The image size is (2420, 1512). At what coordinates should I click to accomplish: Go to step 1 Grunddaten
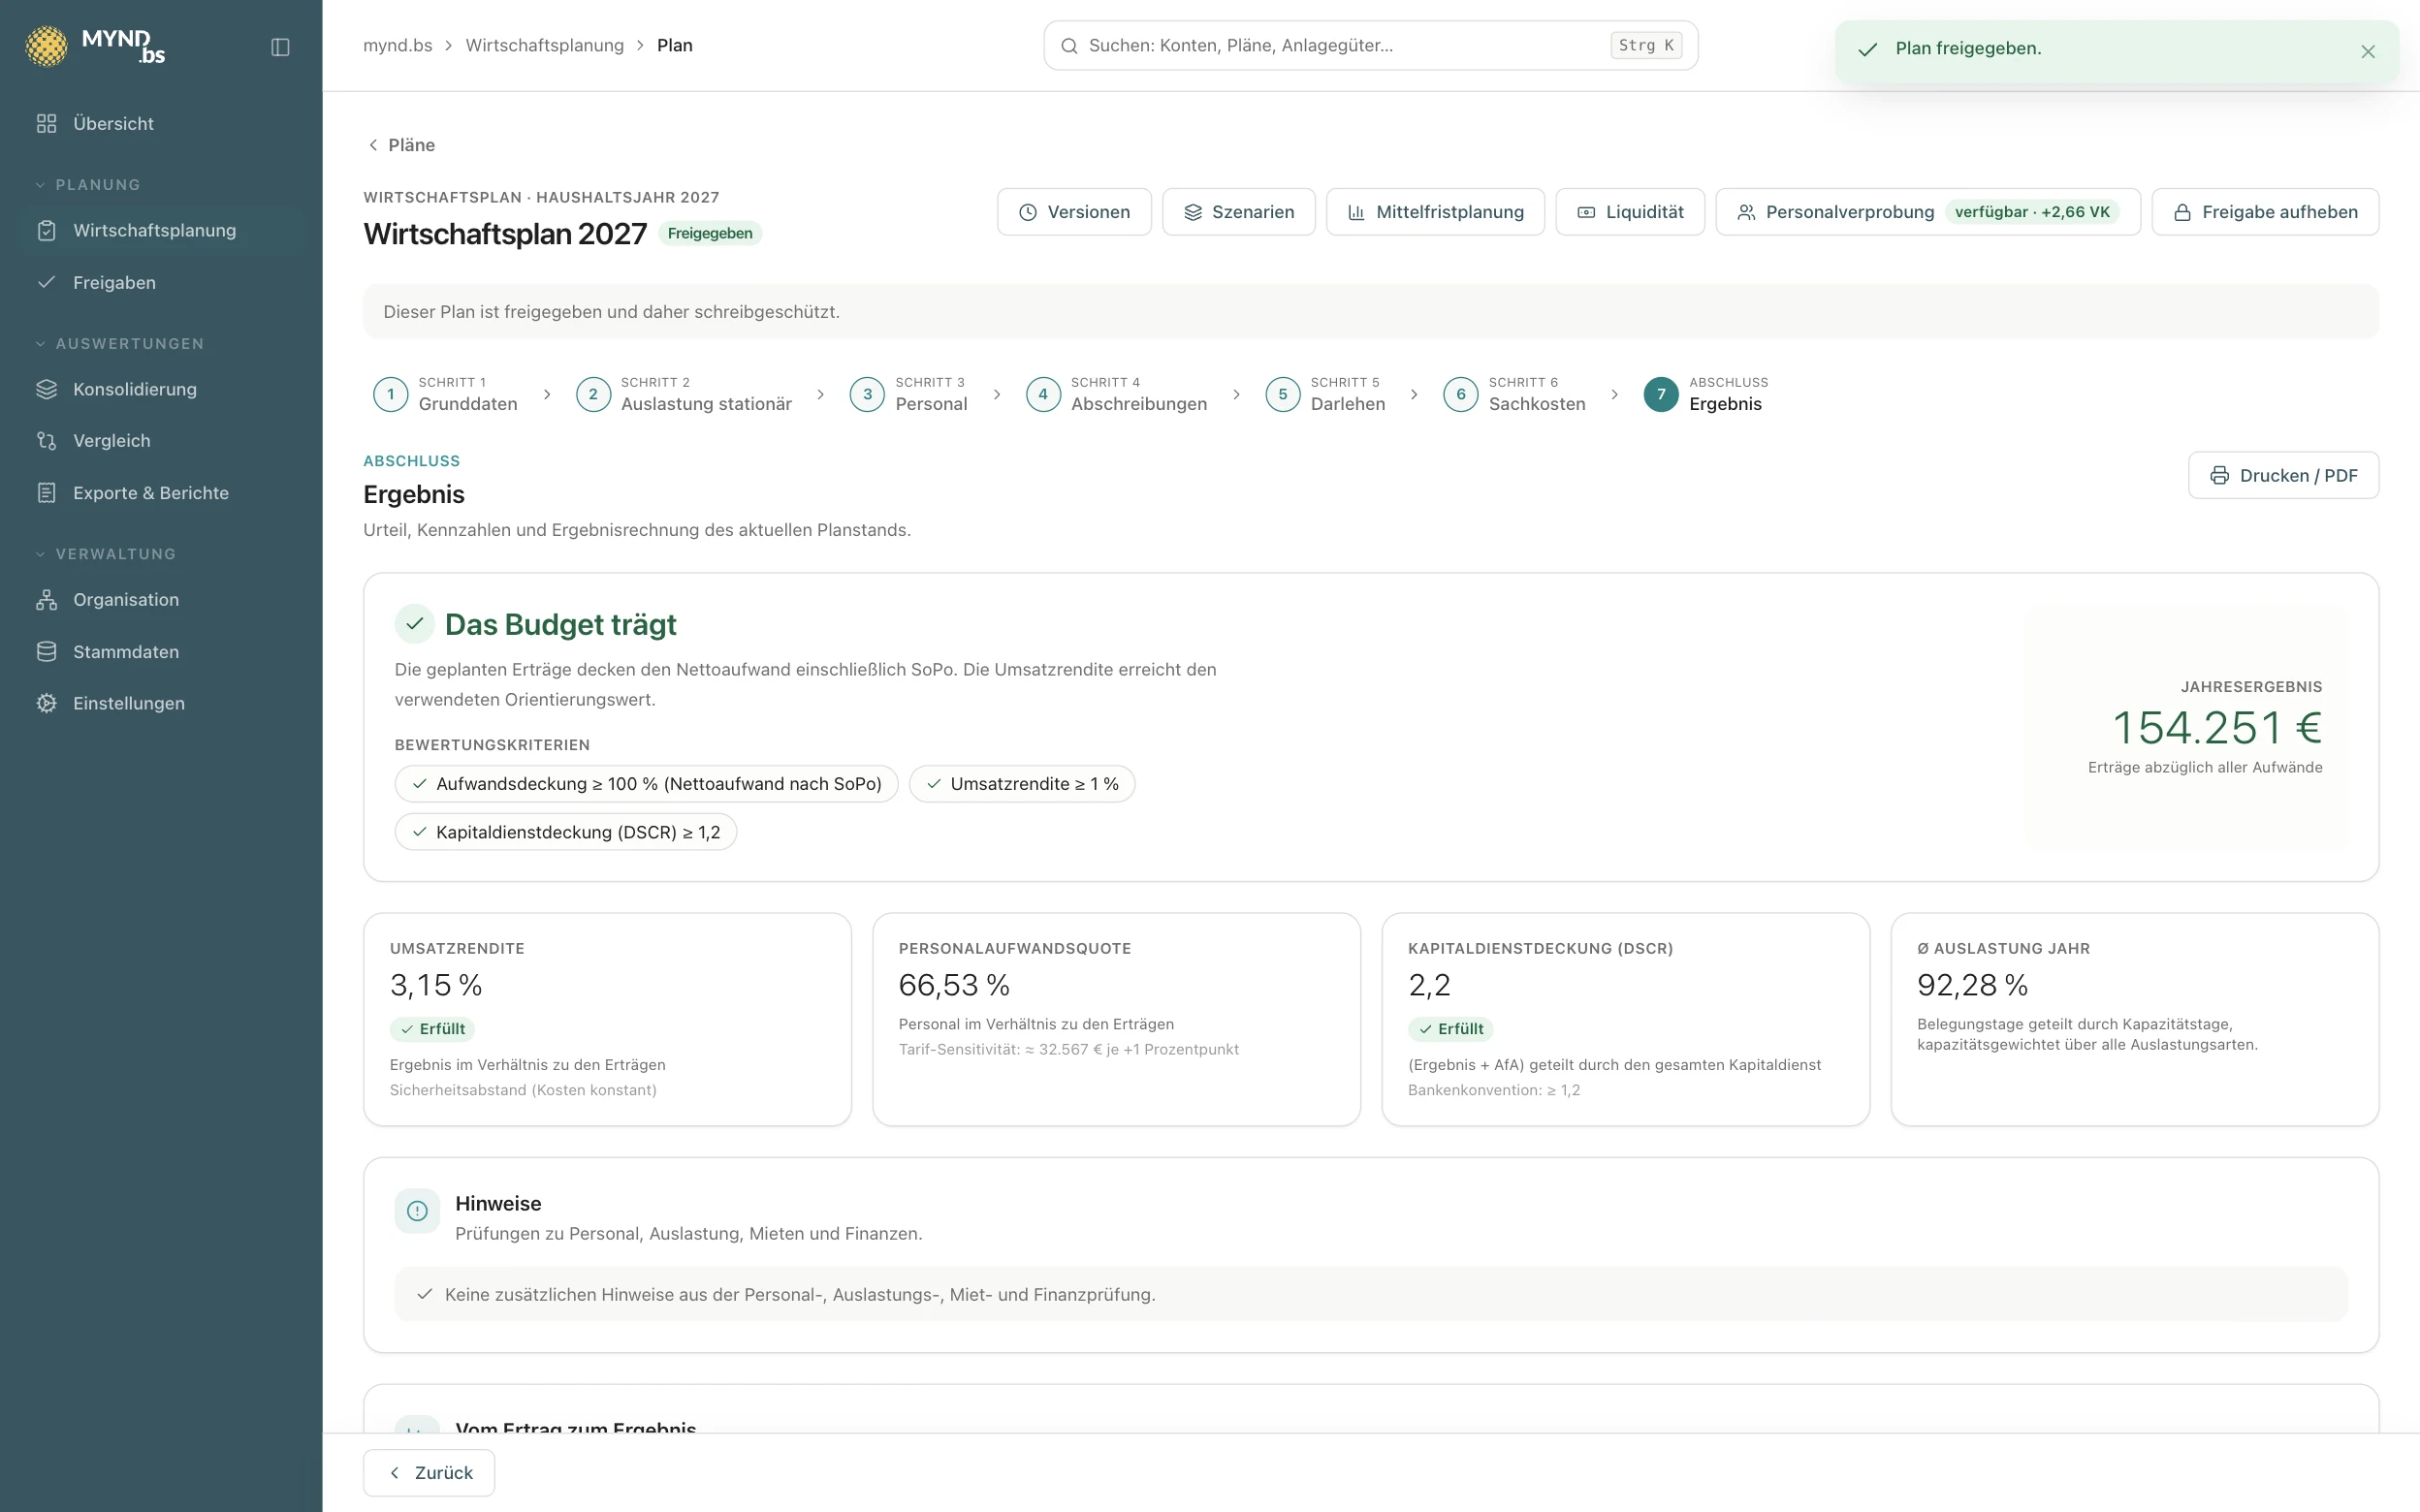(x=445, y=394)
